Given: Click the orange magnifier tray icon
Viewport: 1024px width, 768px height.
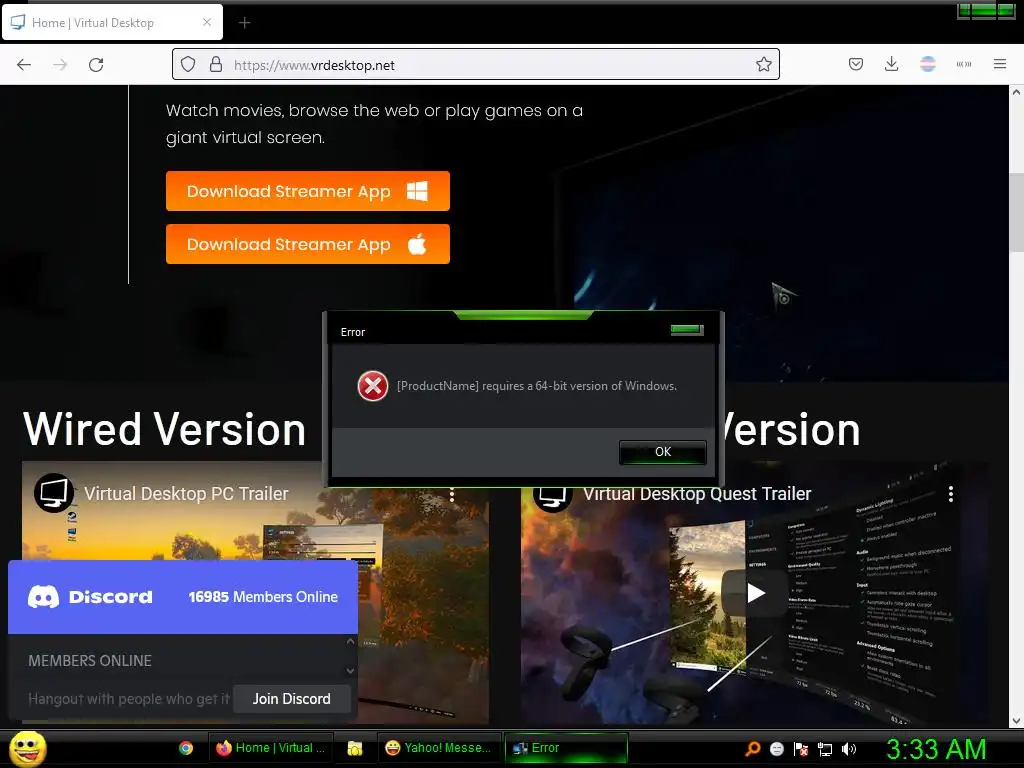Looking at the screenshot, I should (752, 749).
